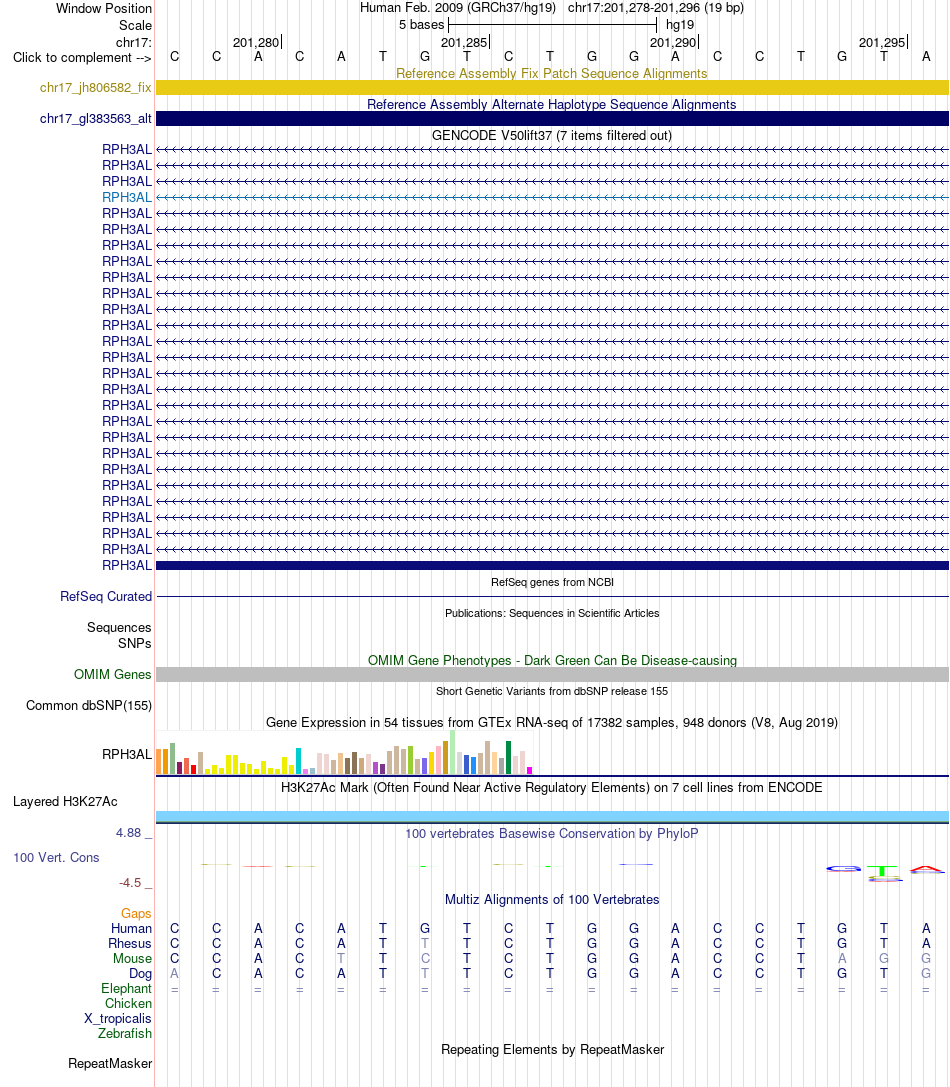Open 'Short Genetic Variants from dbSNP release 155' title

pos(552,691)
